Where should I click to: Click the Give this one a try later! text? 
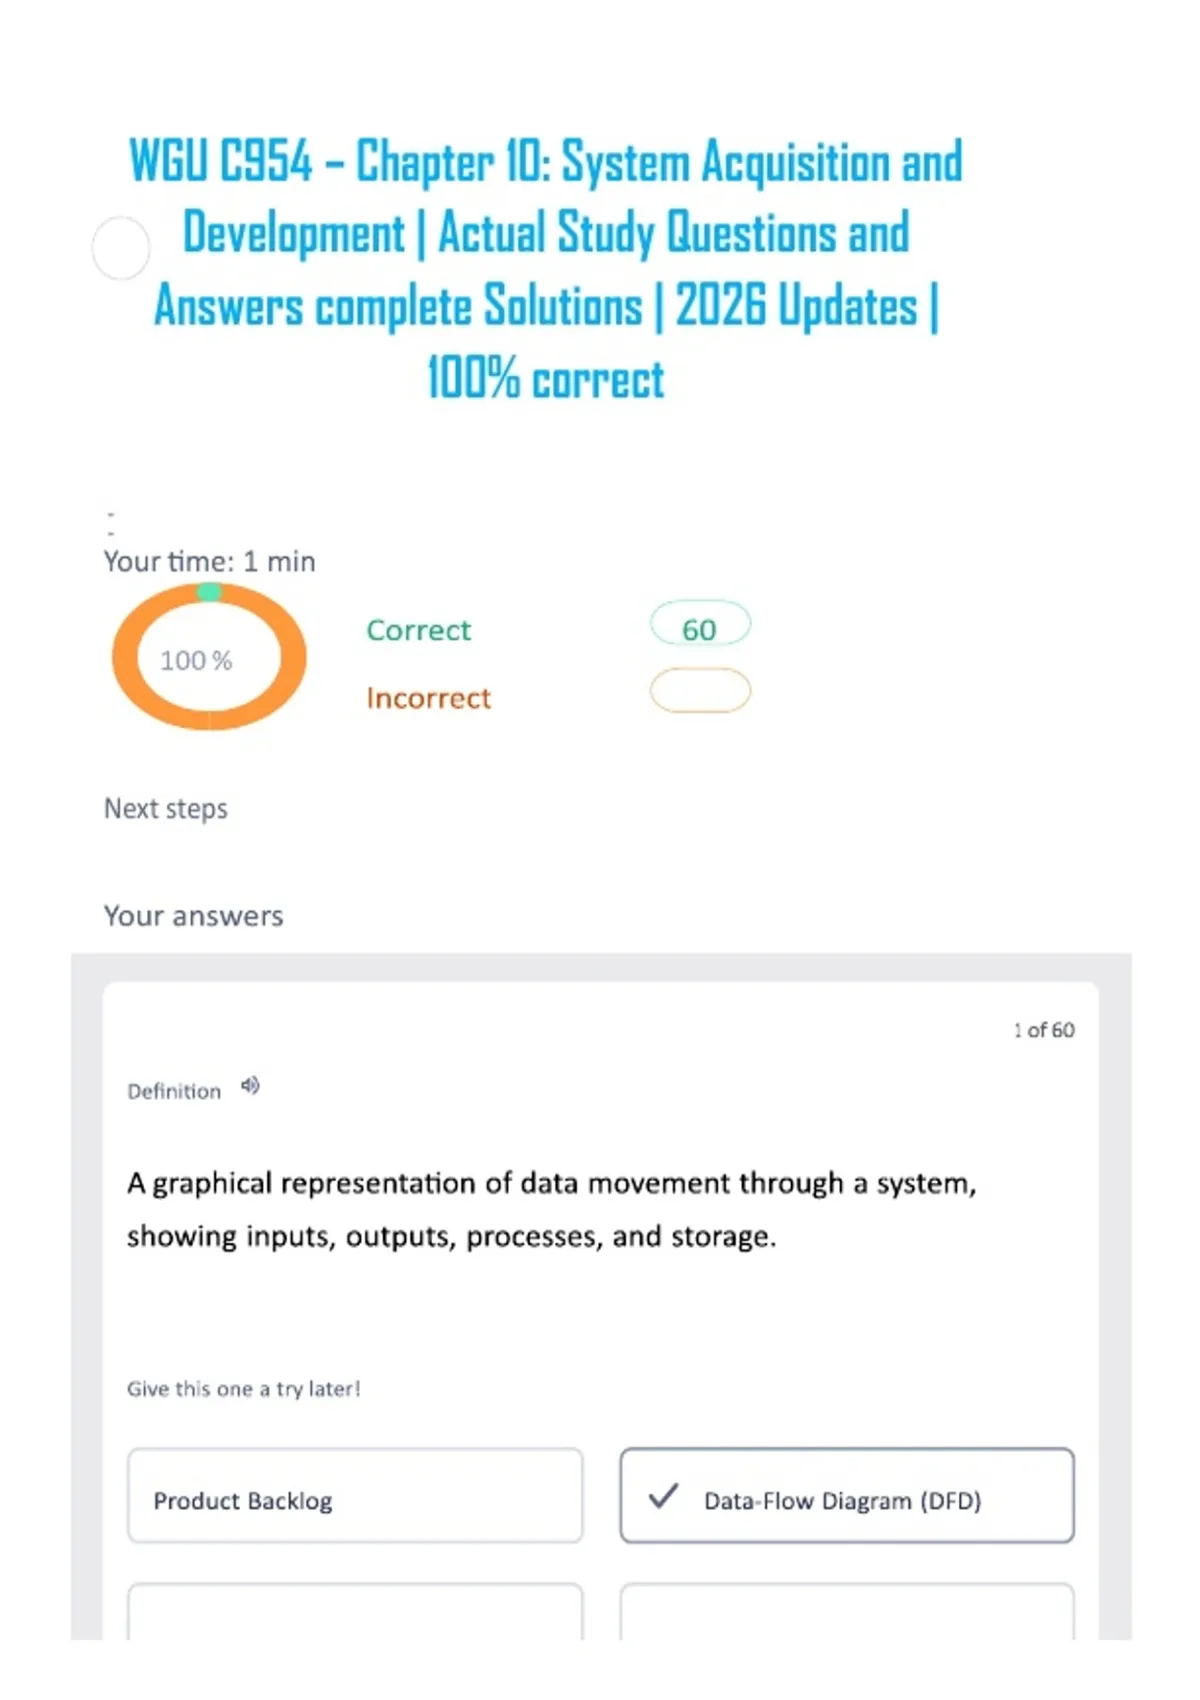click(x=243, y=1389)
